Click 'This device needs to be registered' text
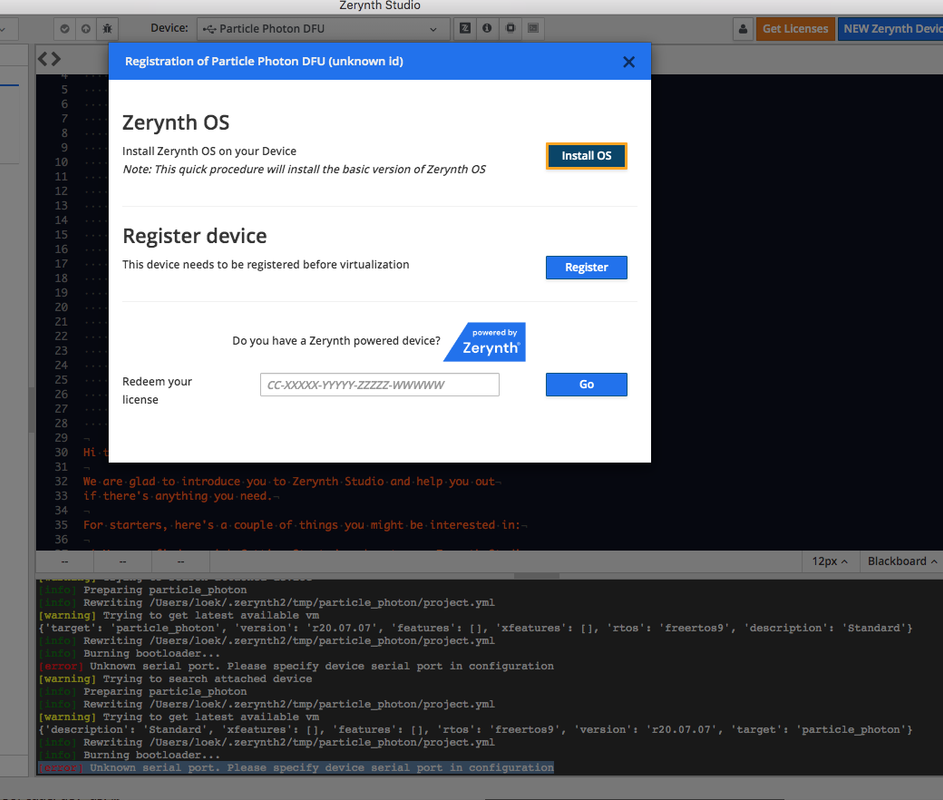Viewport: 943px width, 800px height. (265, 265)
